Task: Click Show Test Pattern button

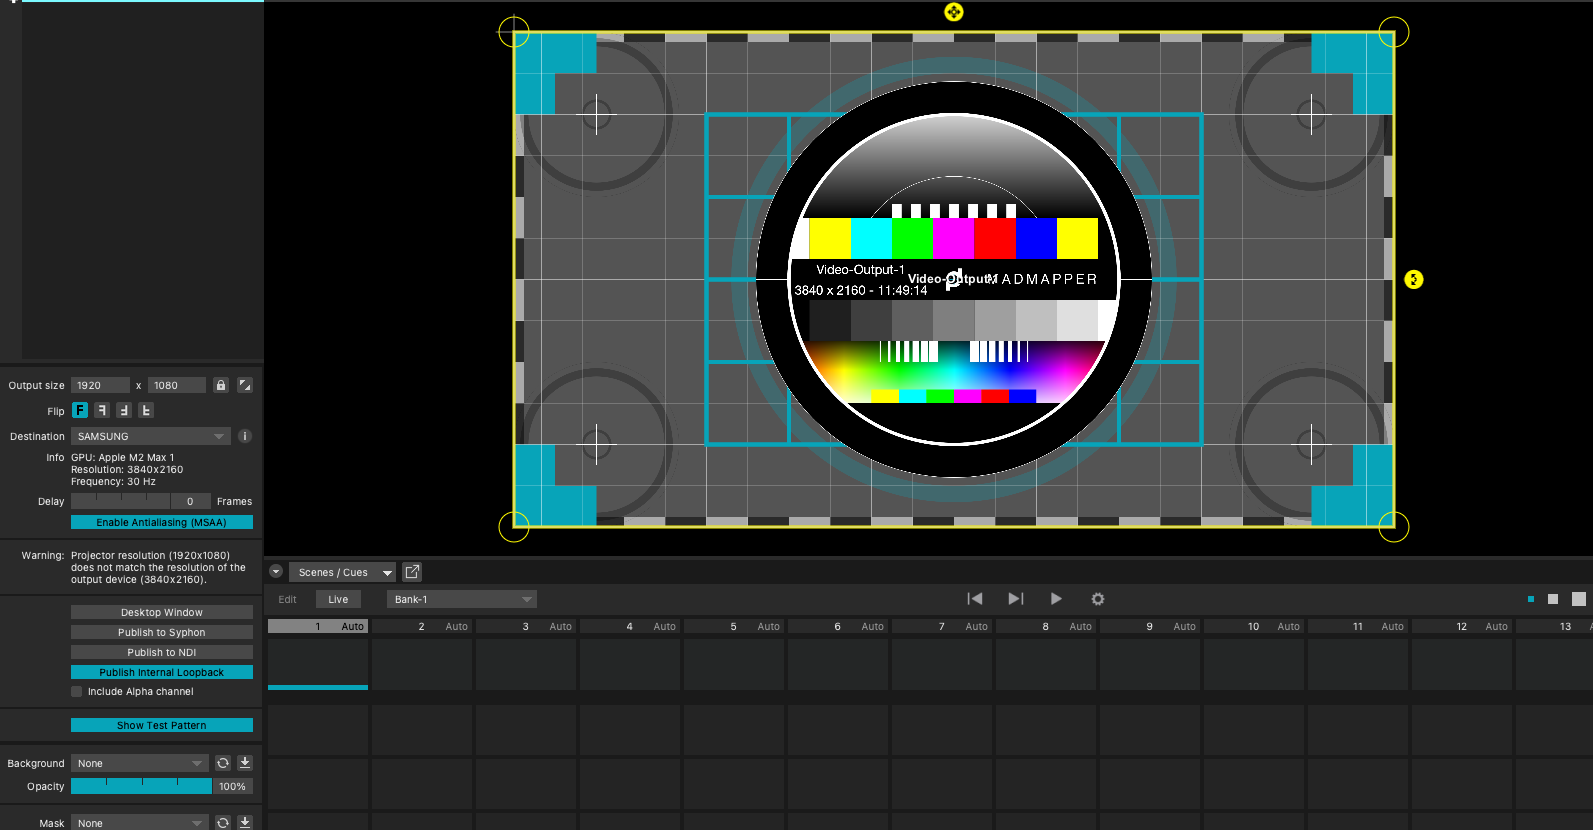Action: tap(161, 725)
